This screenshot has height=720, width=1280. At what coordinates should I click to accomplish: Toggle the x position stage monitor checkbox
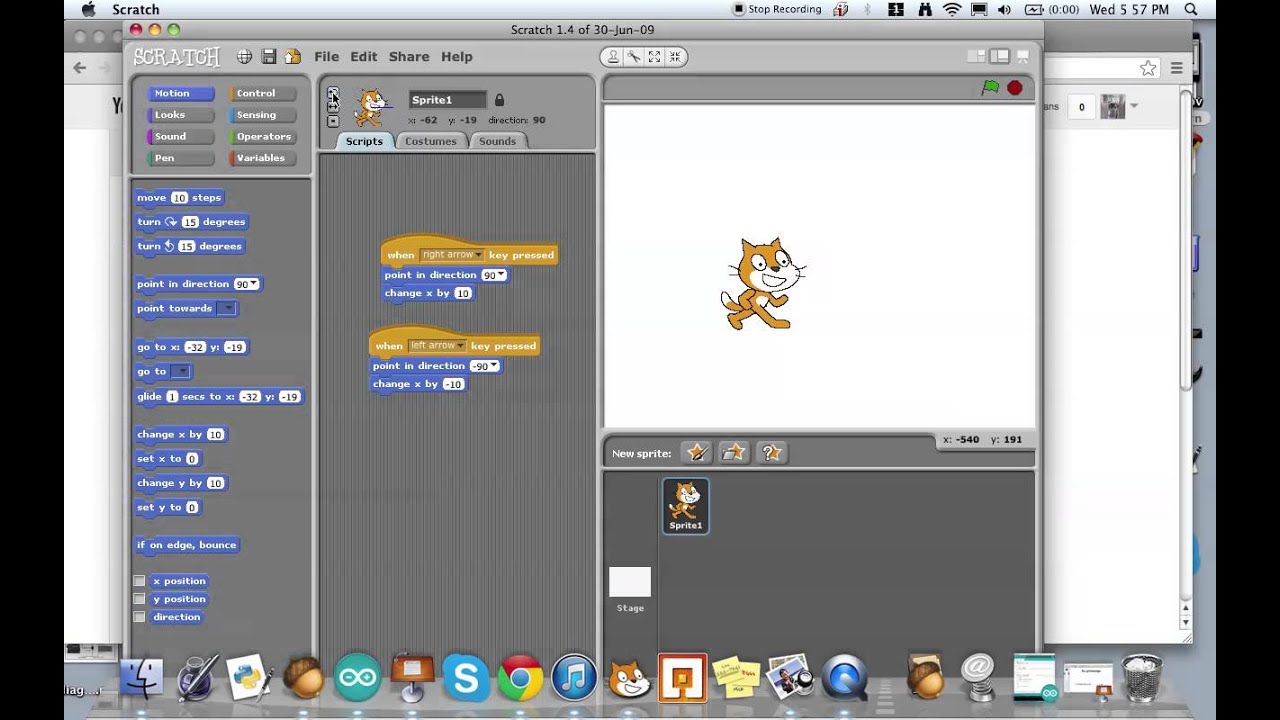pyautogui.click(x=140, y=581)
